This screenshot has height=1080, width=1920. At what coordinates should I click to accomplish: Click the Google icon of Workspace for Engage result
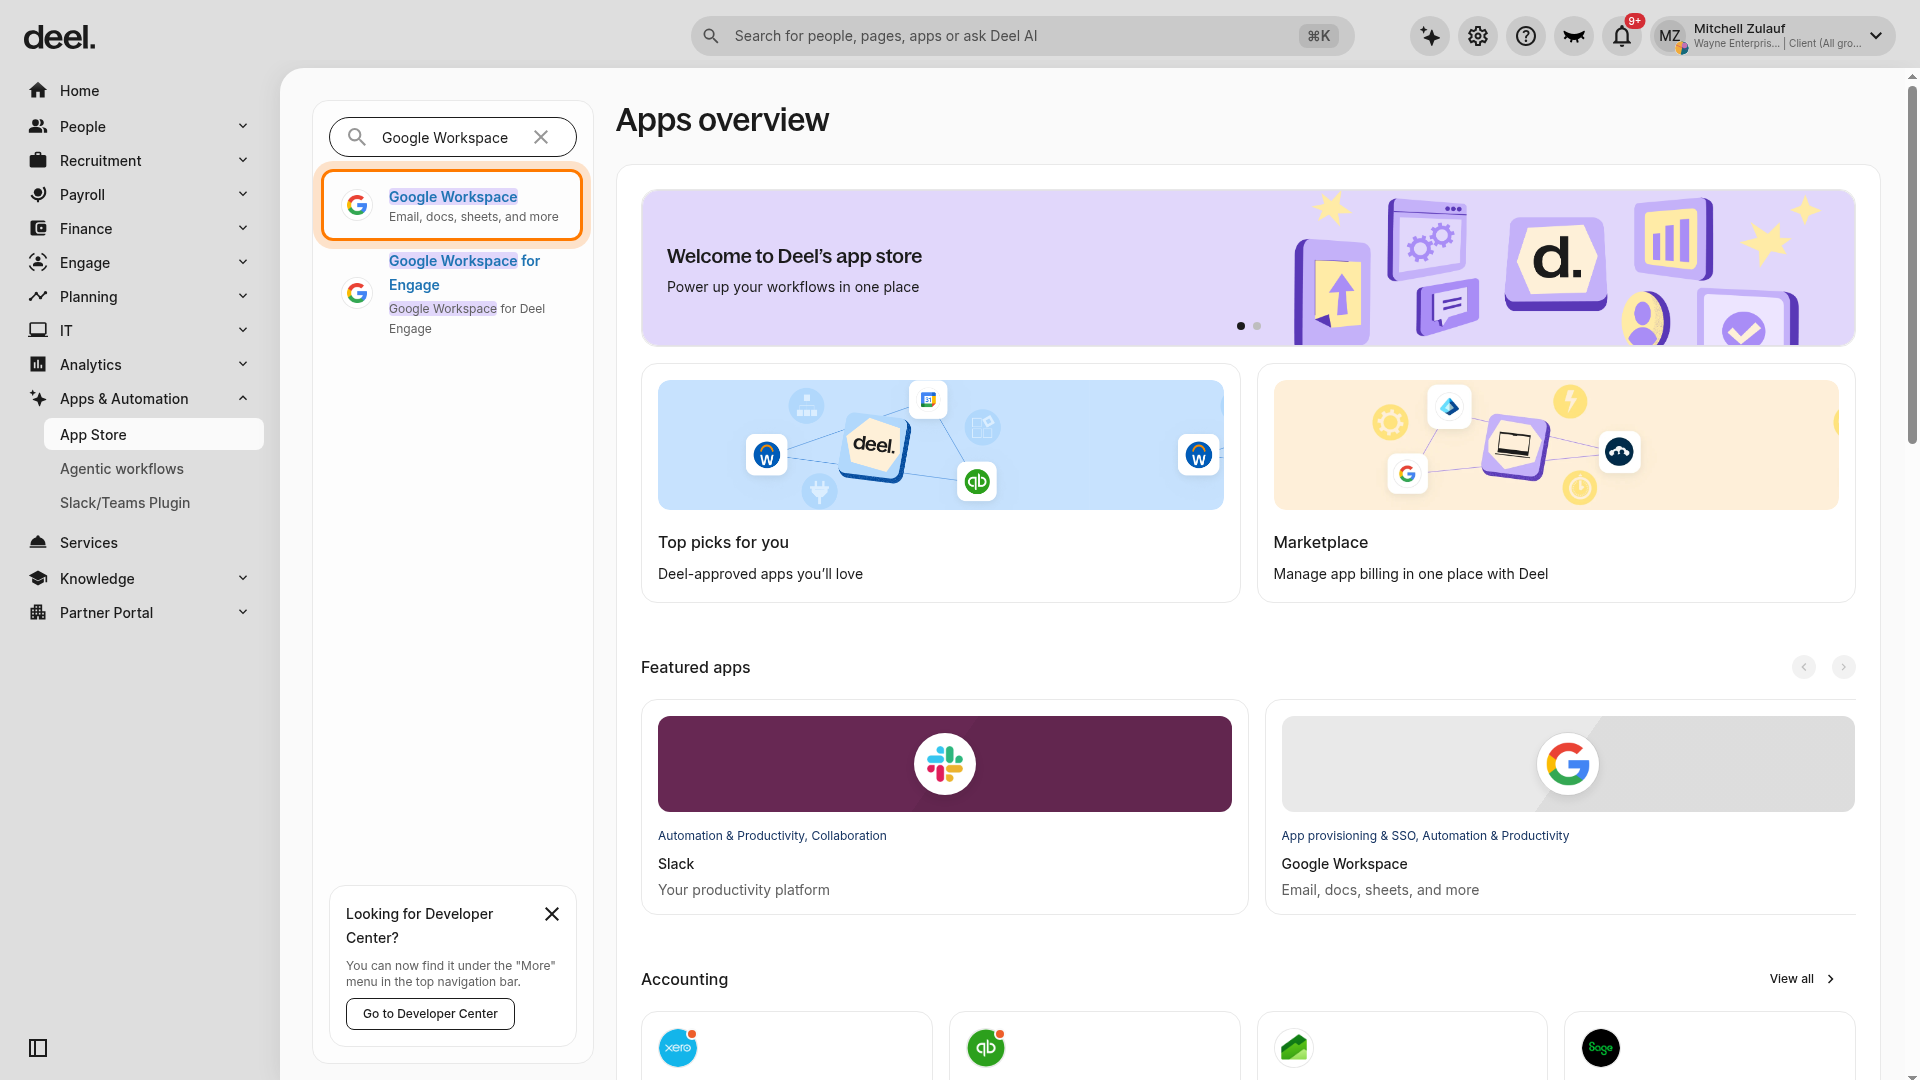(357, 293)
